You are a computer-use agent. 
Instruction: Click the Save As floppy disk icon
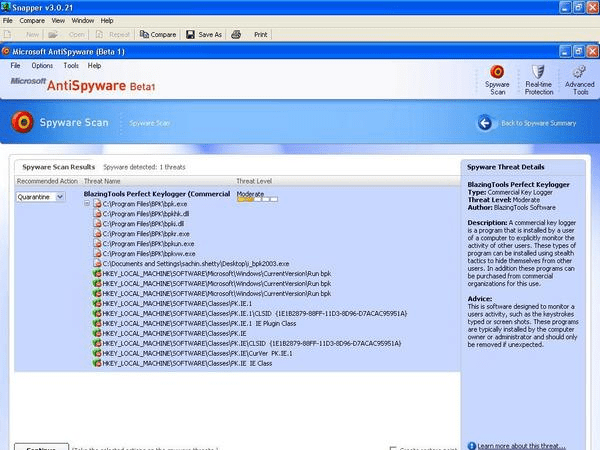(x=191, y=34)
